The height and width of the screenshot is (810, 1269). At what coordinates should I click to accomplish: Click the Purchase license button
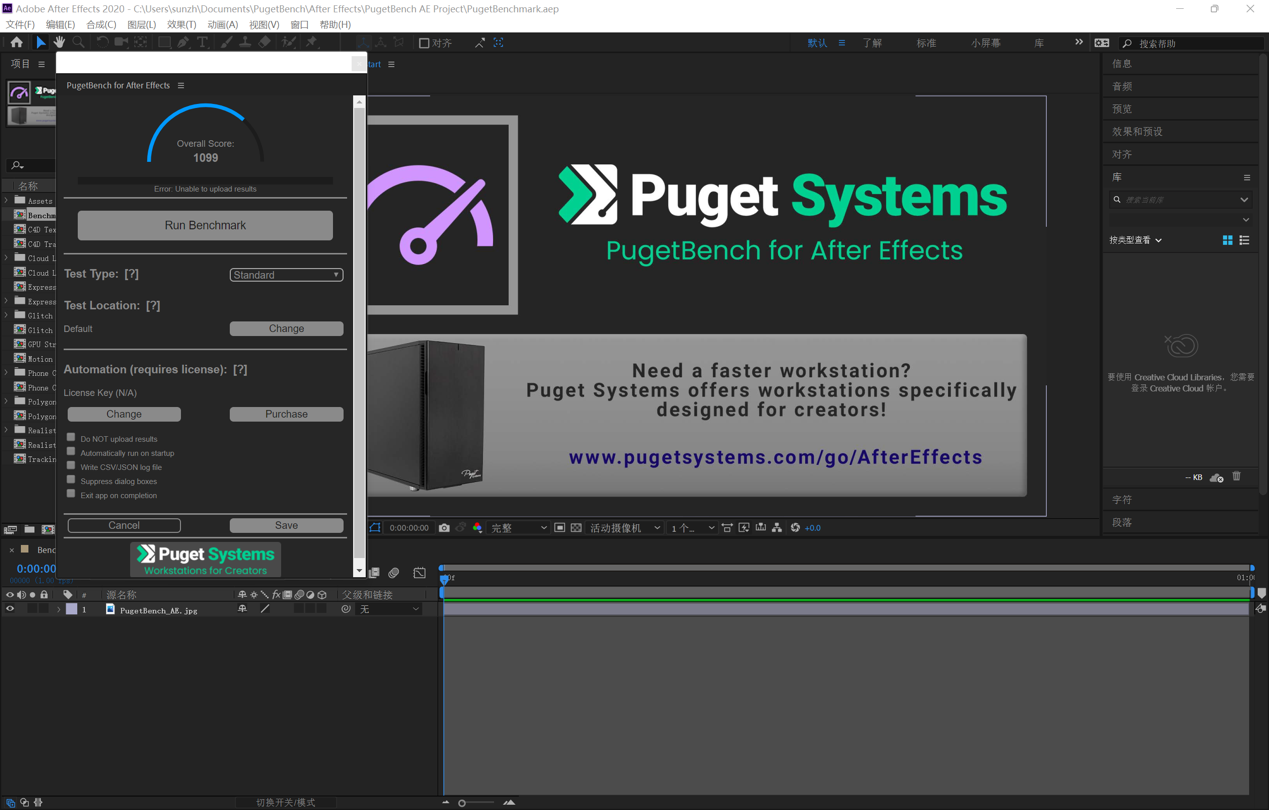point(286,414)
